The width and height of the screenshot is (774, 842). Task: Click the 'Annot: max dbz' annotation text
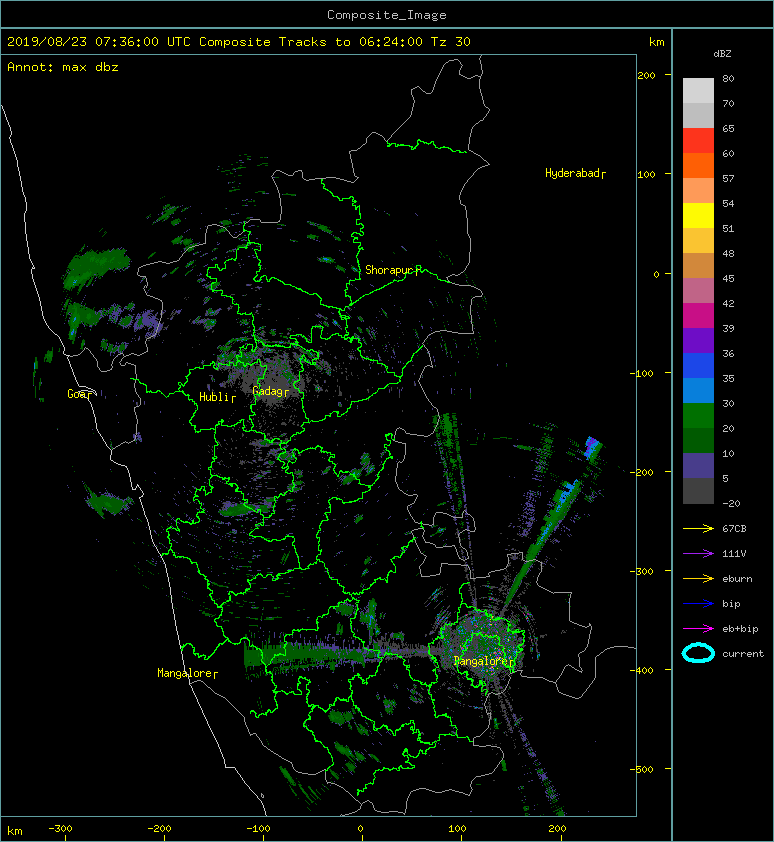(x=63, y=67)
